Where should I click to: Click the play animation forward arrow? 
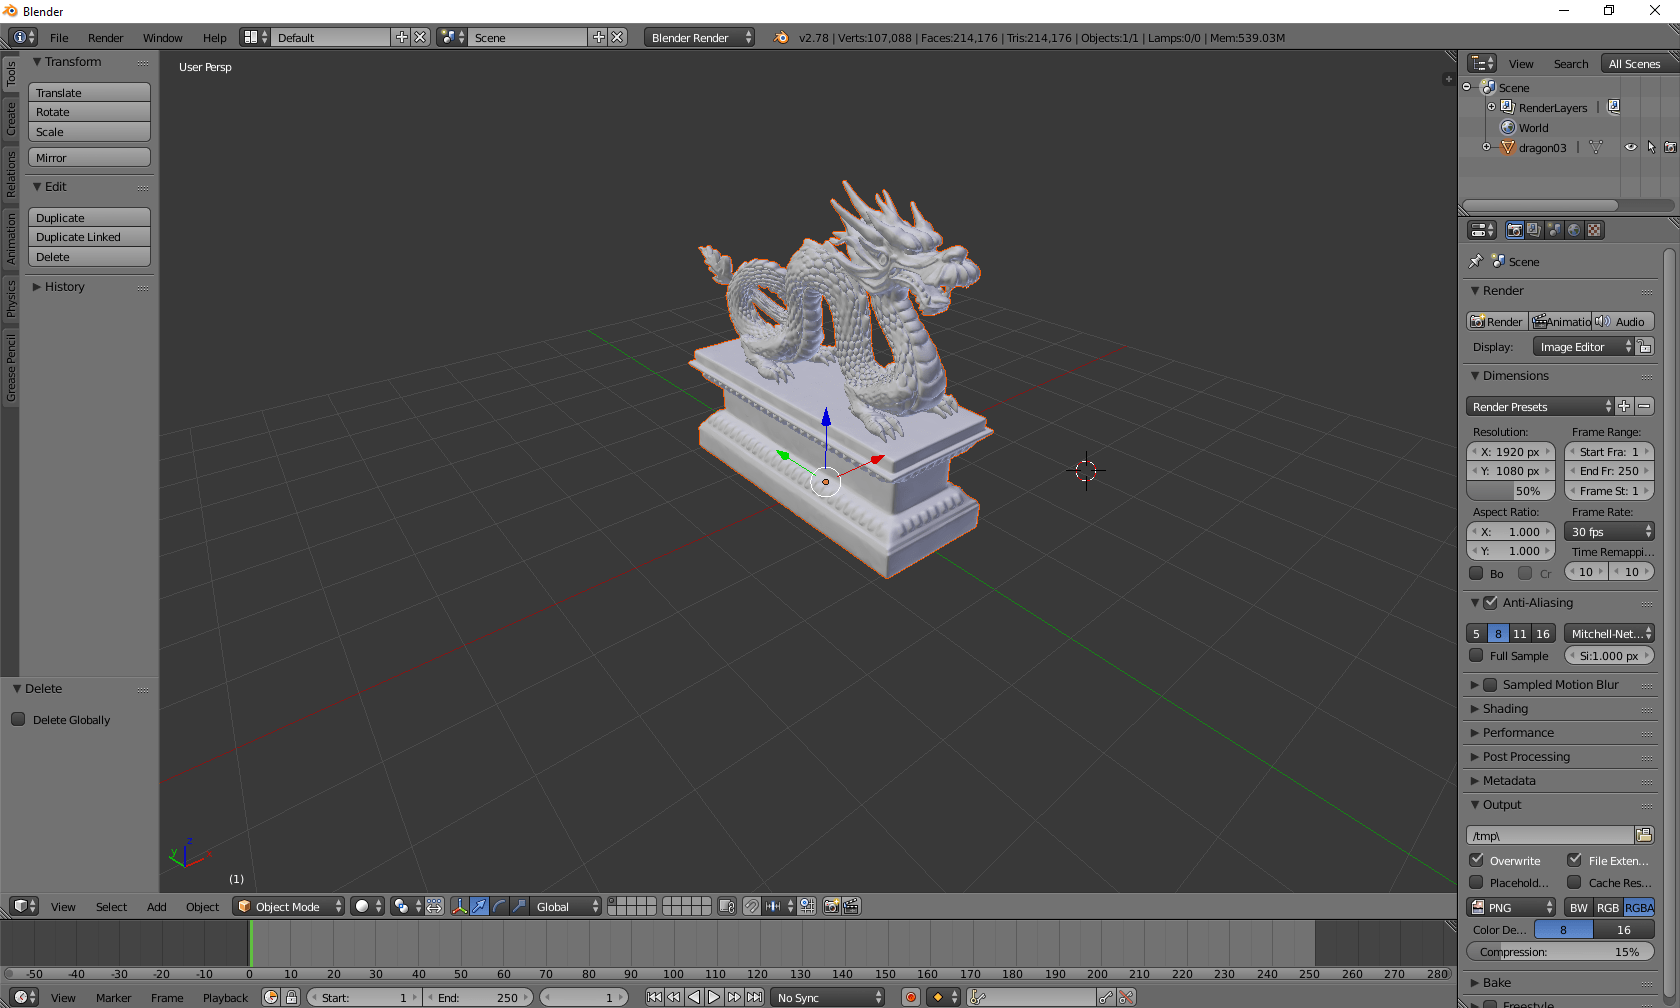point(714,997)
